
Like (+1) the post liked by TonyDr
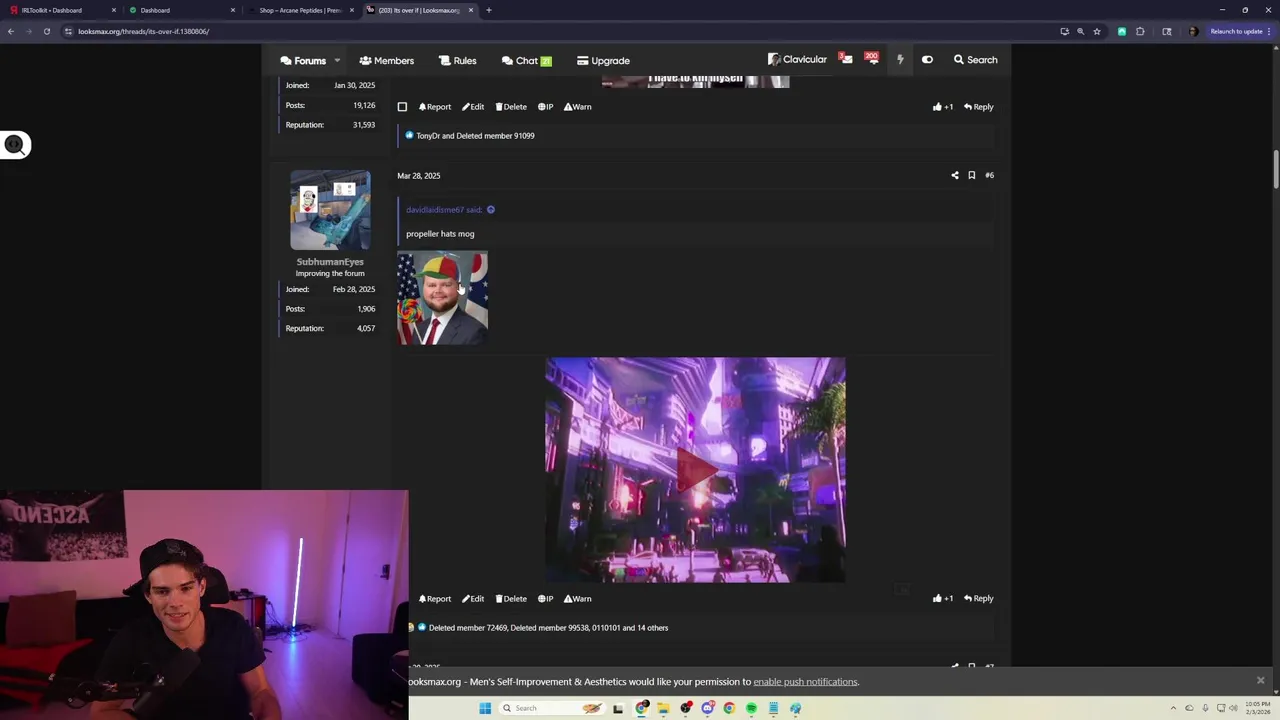943,107
